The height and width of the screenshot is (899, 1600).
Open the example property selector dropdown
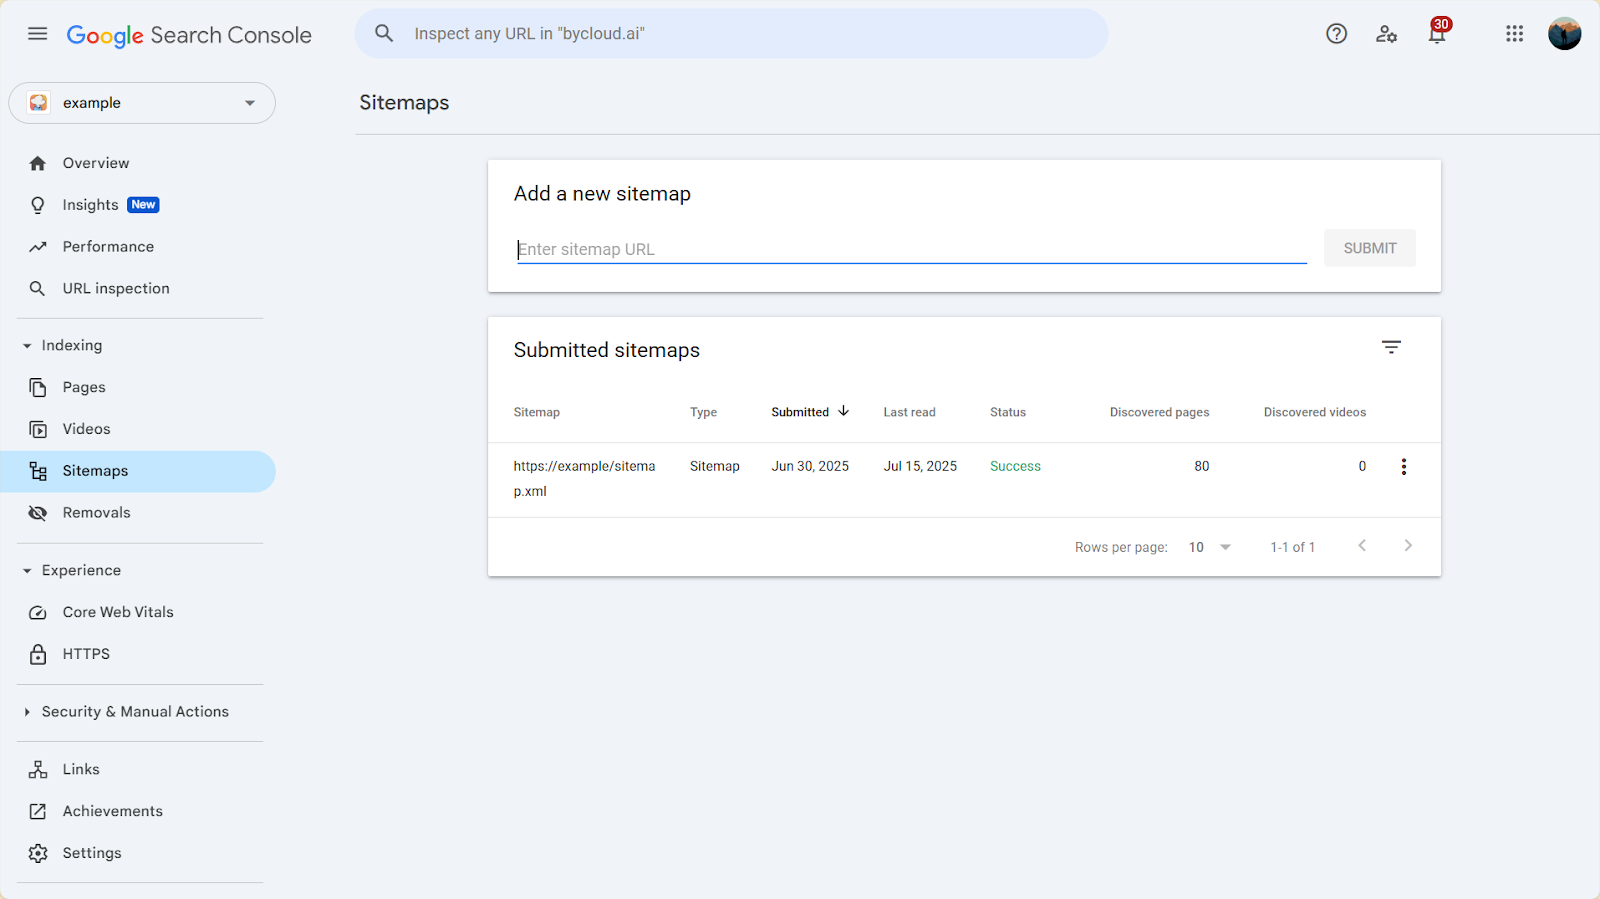(x=142, y=103)
